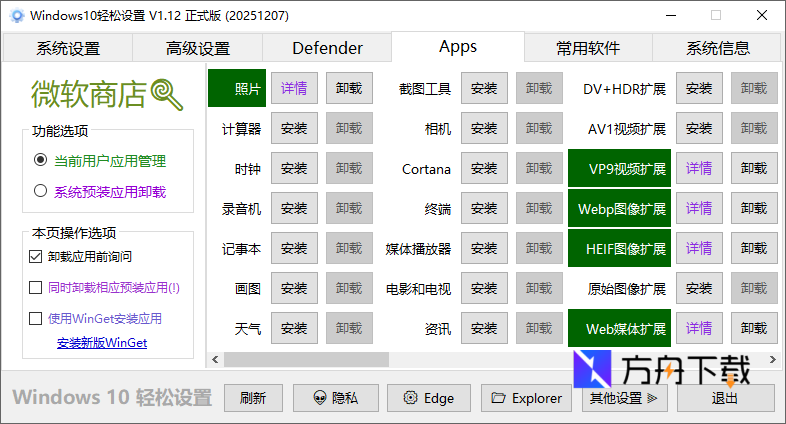Enable 使用WinGet安装应用 checkbox
786x424 pixels.
click(36, 319)
